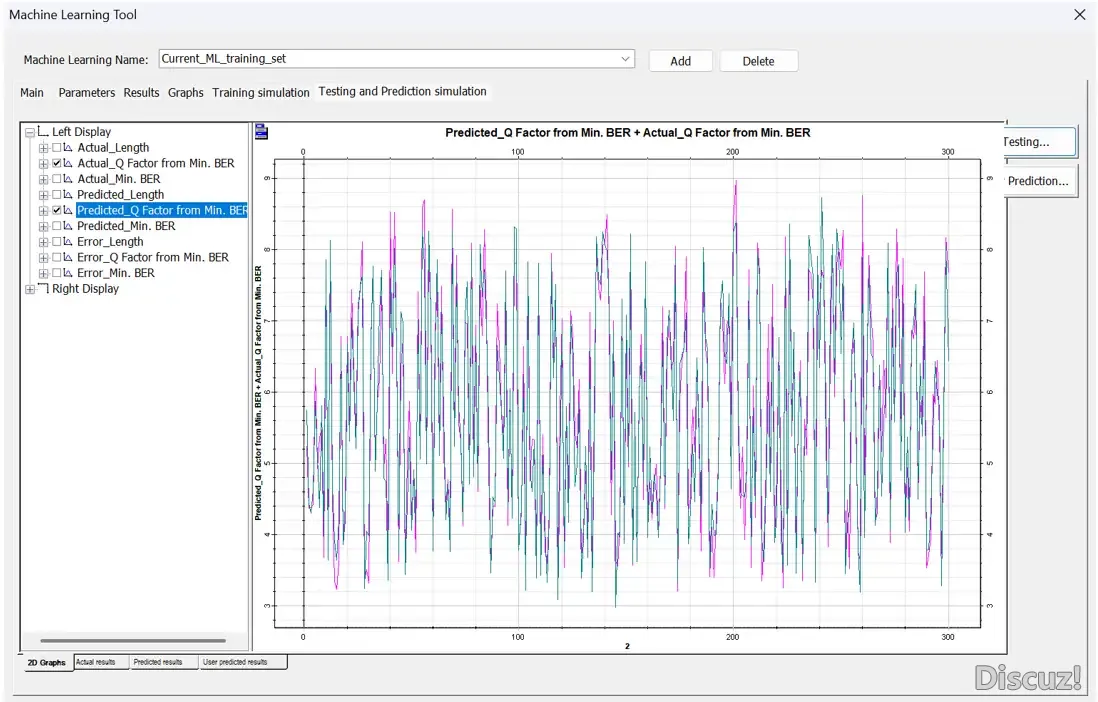Click the Delete button
This screenshot has height=702, width=1098.
point(758,61)
